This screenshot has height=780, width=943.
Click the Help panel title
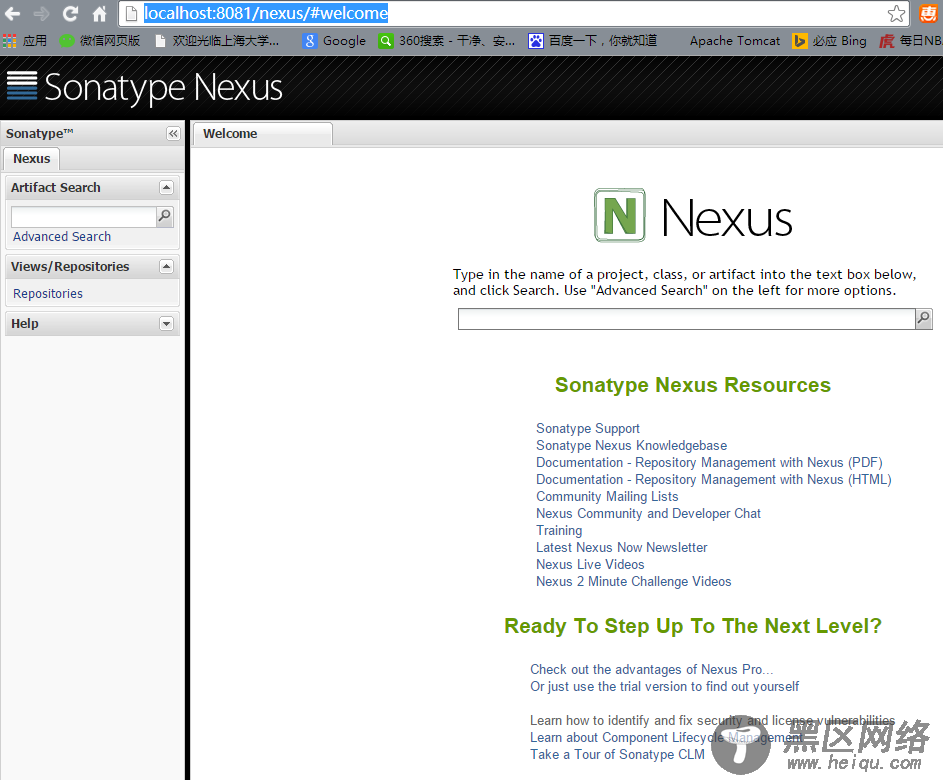(x=25, y=324)
